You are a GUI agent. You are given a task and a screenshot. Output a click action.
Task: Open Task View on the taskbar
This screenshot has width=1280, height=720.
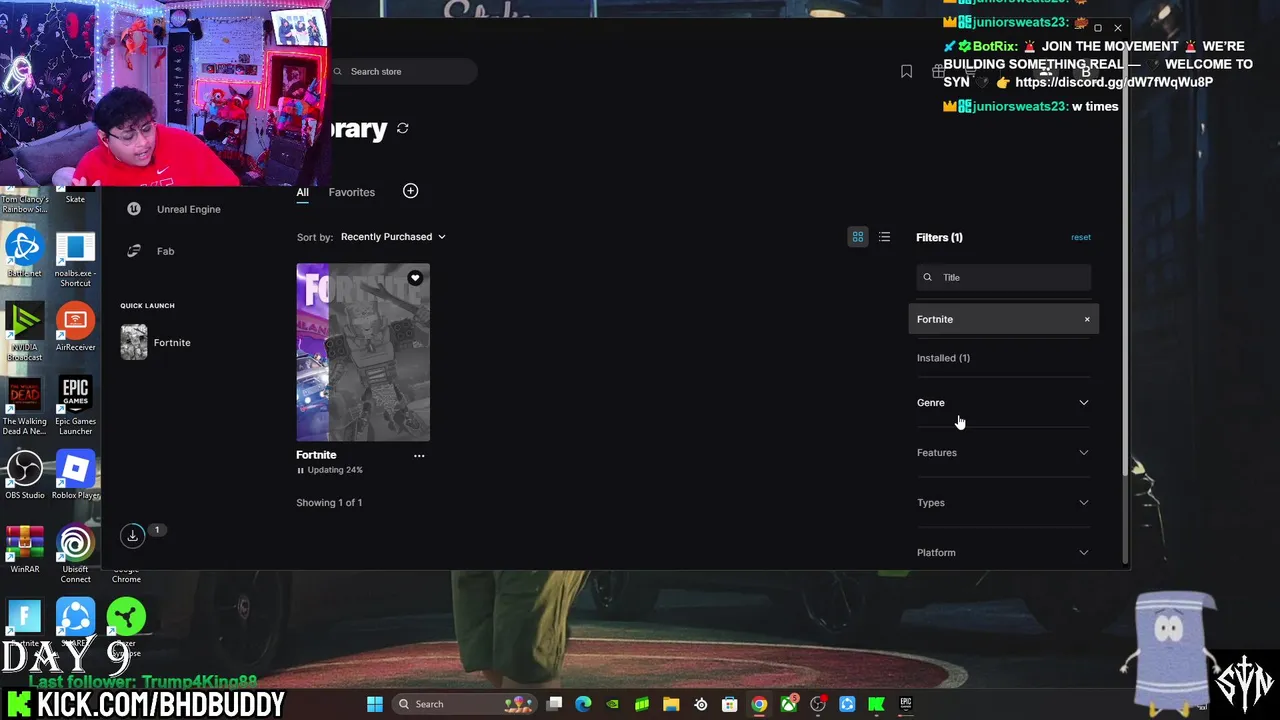pyautogui.click(x=555, y=704)
